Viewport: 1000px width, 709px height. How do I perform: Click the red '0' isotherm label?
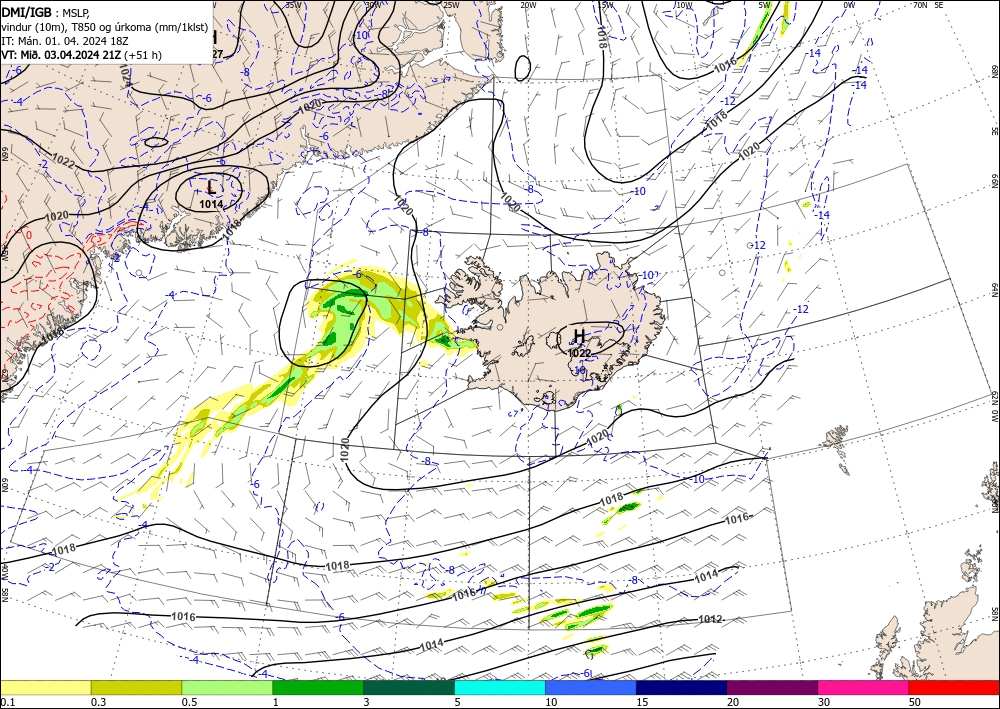coord(28,235)
